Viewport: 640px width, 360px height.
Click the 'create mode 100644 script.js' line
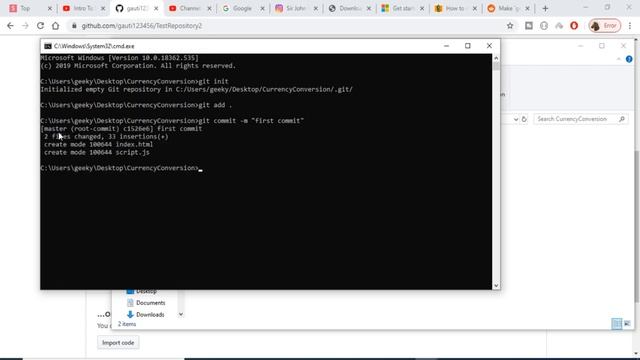[97, 152]
